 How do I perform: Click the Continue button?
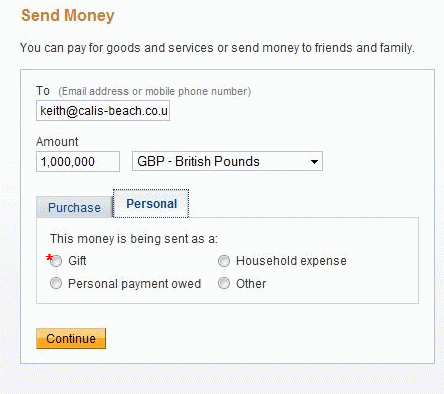(71, 338)
